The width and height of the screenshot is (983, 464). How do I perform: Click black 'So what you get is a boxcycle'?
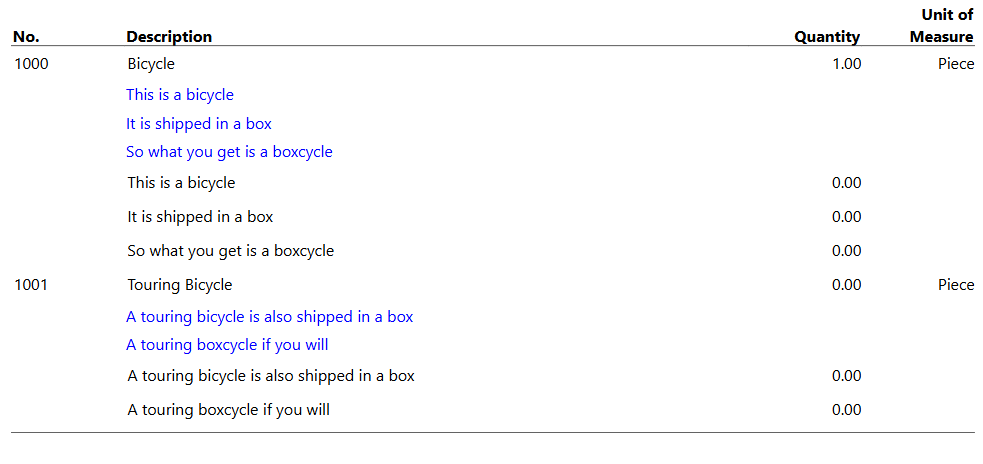tap(231, 251)
